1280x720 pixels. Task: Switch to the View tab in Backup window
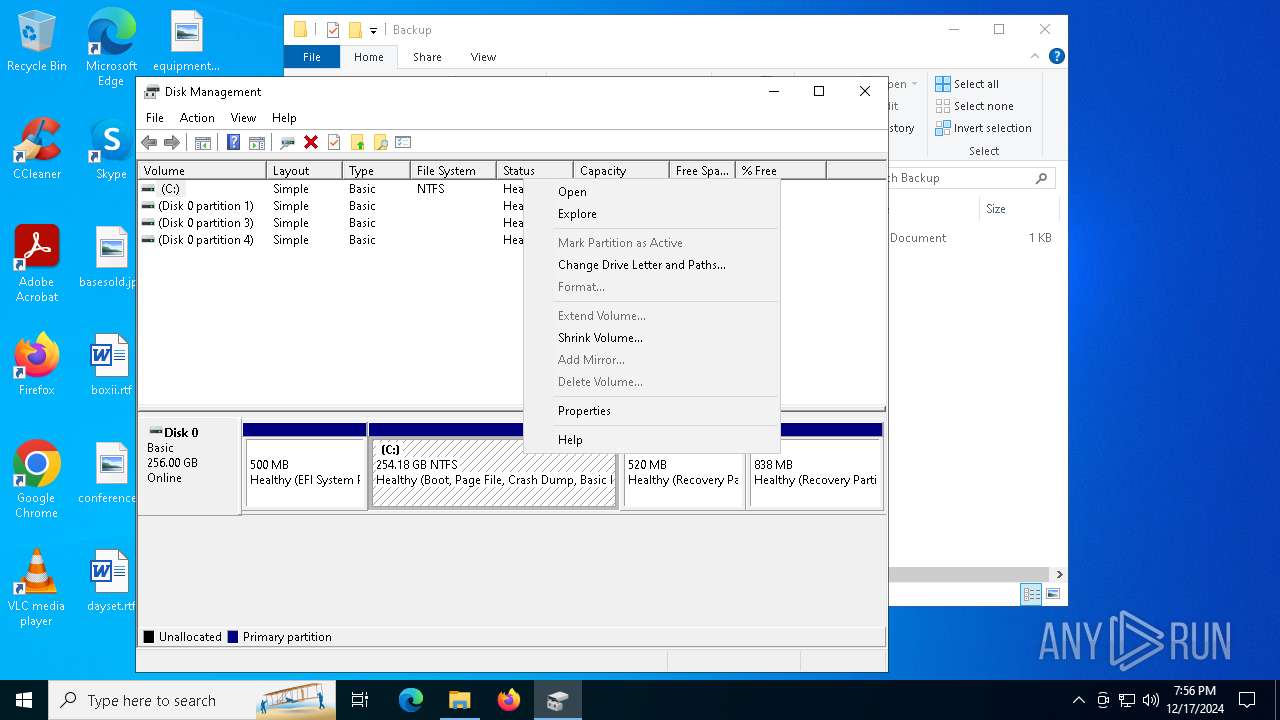483,57
